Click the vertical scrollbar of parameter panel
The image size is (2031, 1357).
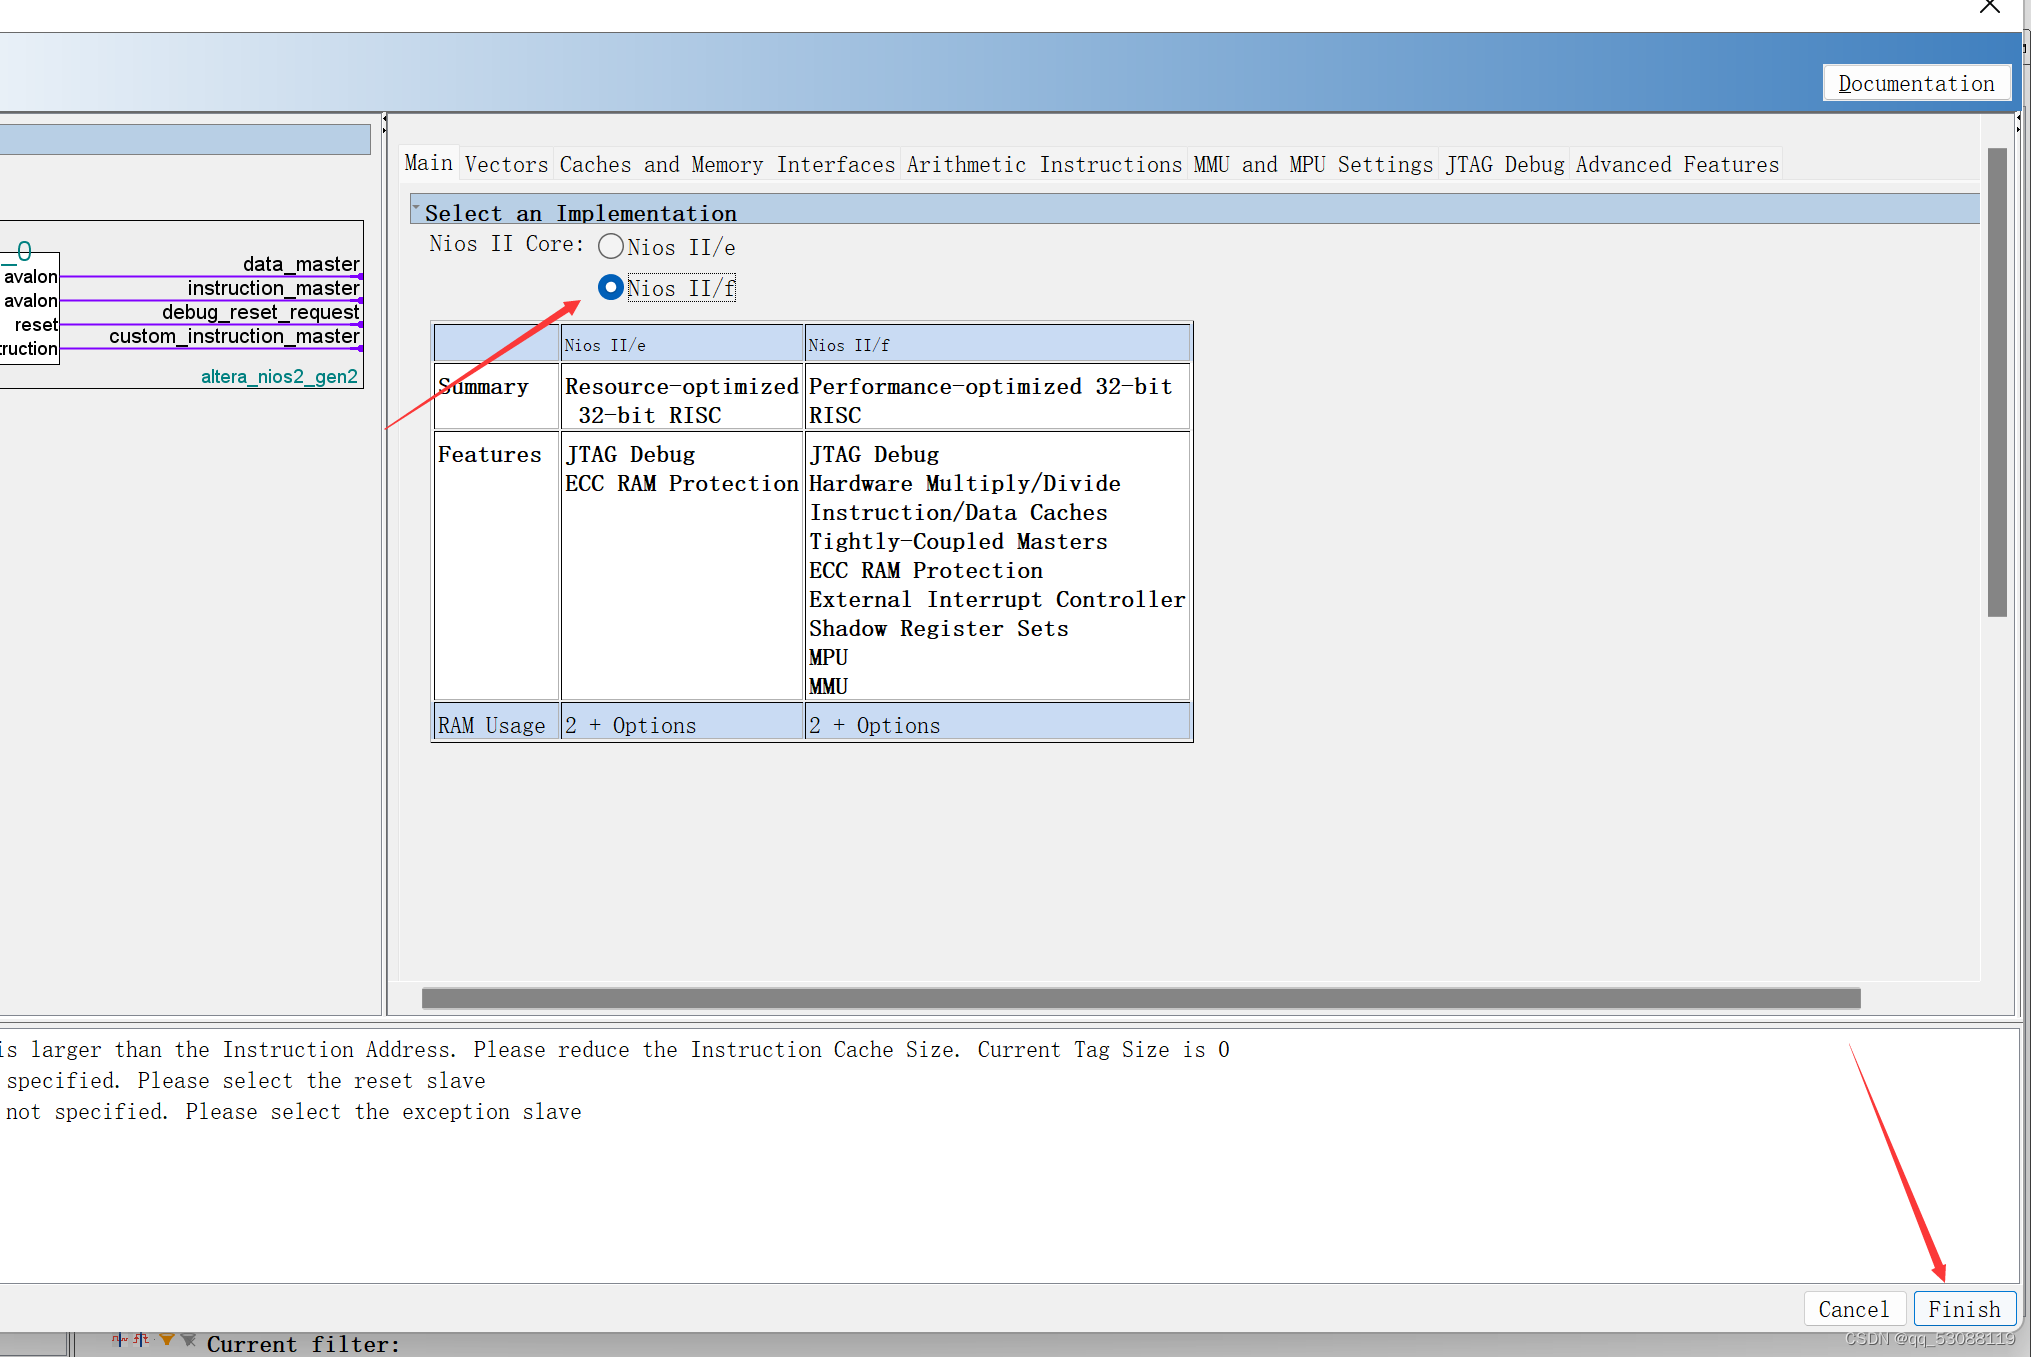pyautogui.click(x=1997, y=382)
